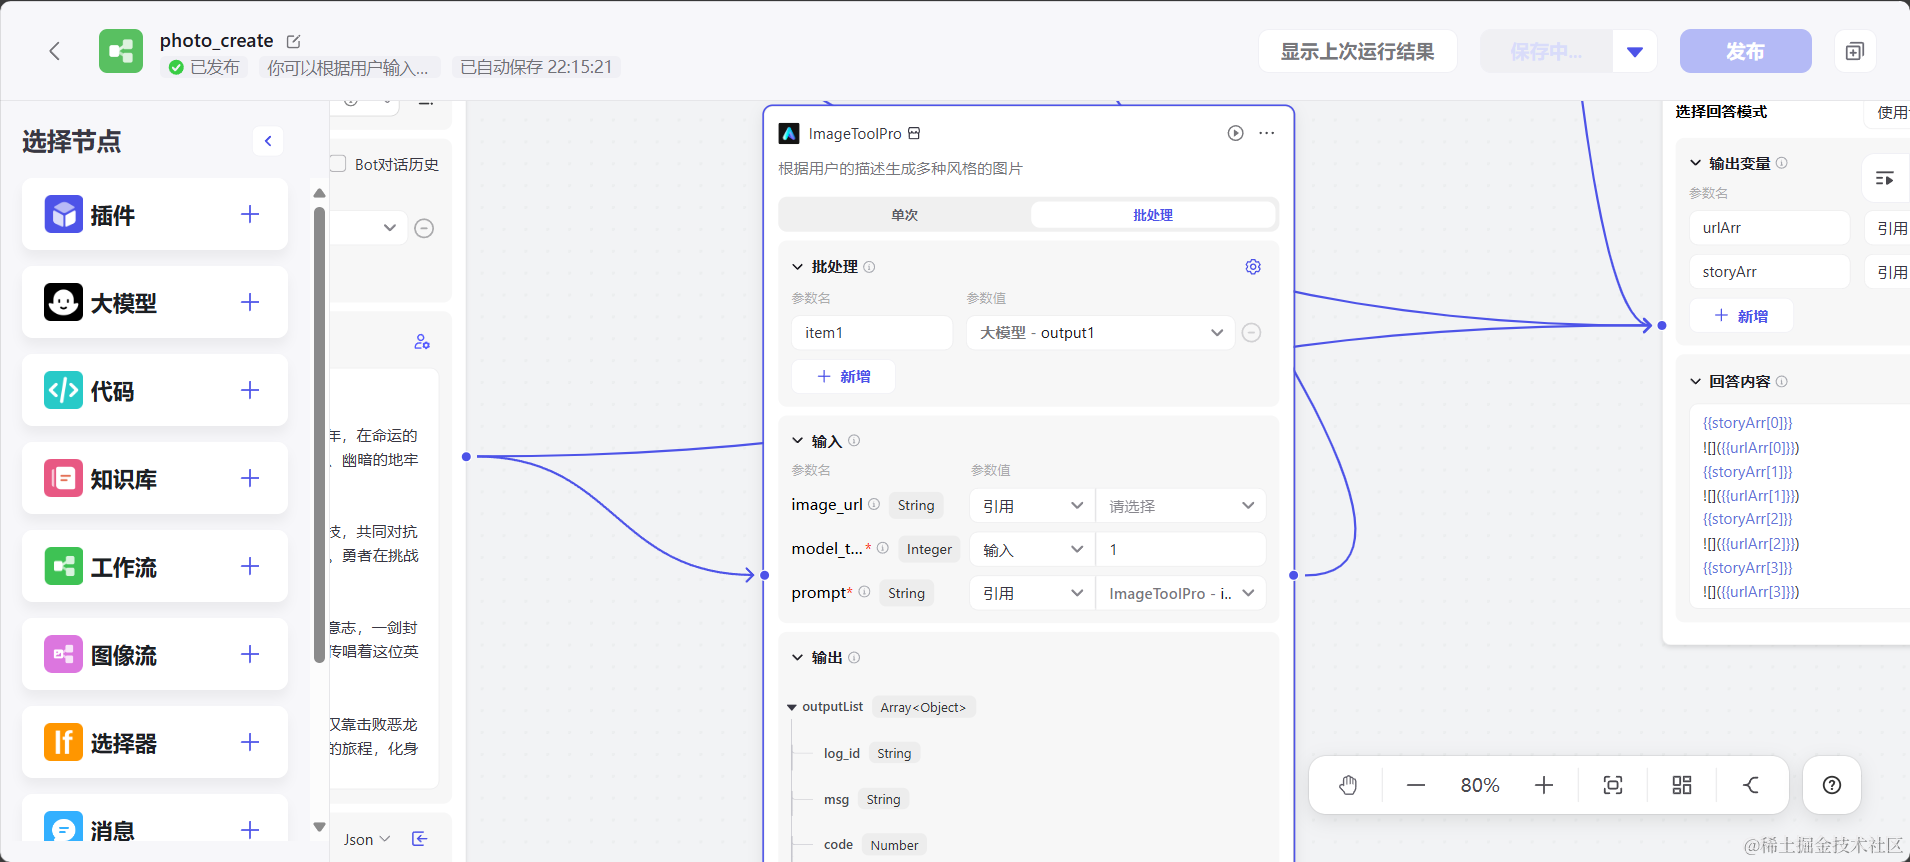Add a Code node with plus

pos(250,390)
